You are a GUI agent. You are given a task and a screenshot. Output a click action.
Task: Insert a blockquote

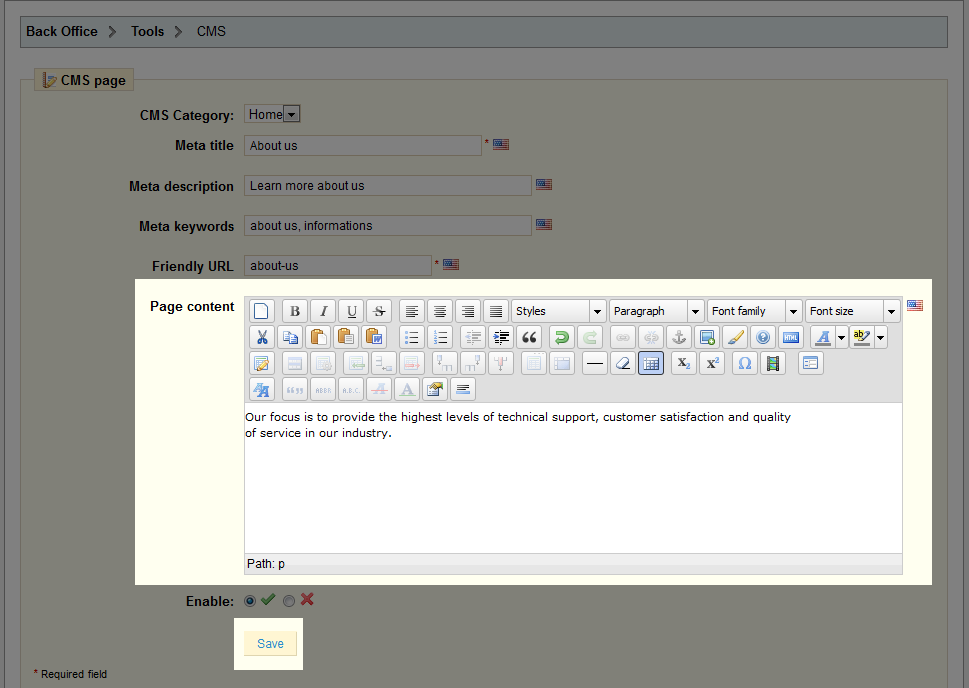pos(529,337)
